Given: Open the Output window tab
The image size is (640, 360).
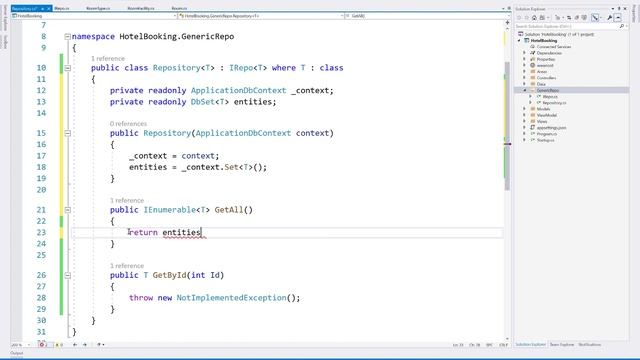Looking at the screenshot, I should [17, 353].
